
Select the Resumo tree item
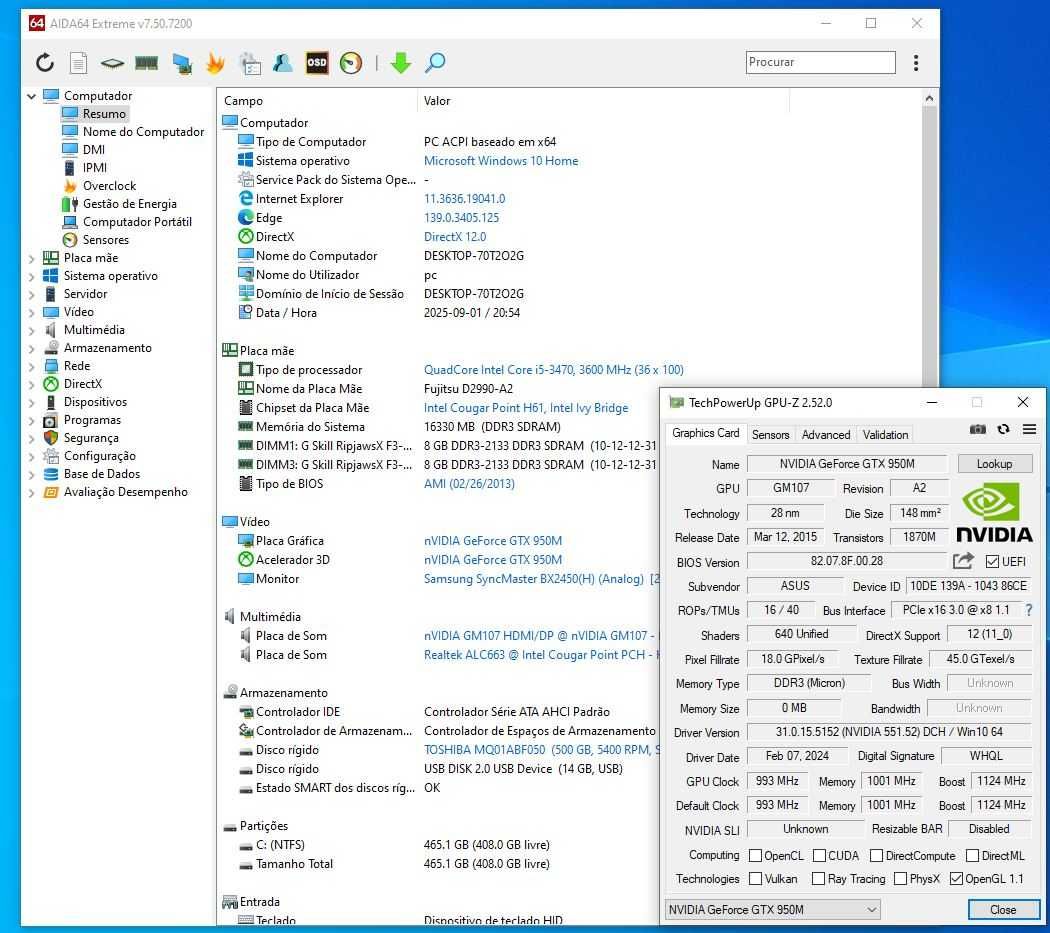[104, 113]
